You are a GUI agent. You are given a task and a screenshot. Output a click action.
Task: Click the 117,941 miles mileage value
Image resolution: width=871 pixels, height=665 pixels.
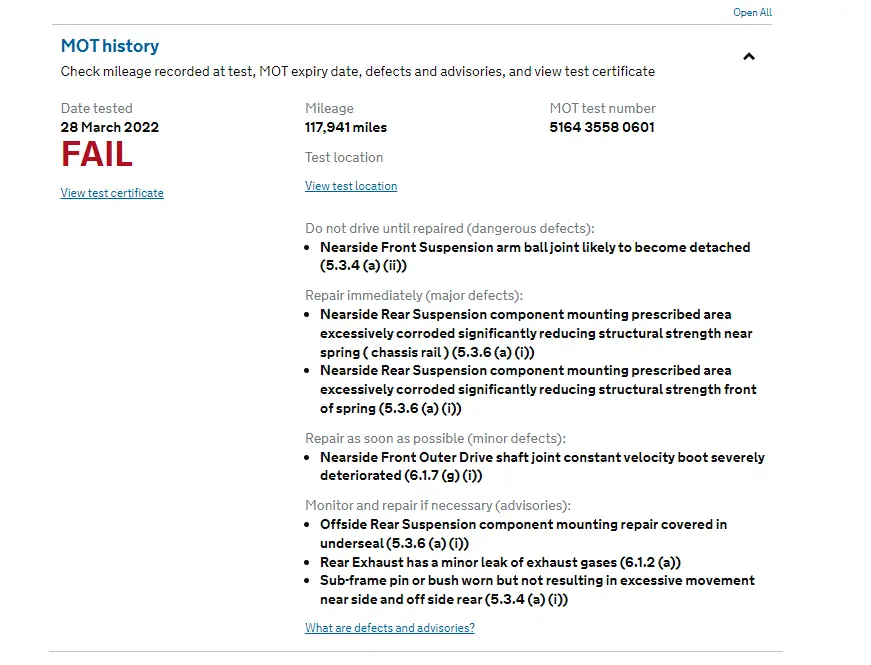tap(346, 127)
